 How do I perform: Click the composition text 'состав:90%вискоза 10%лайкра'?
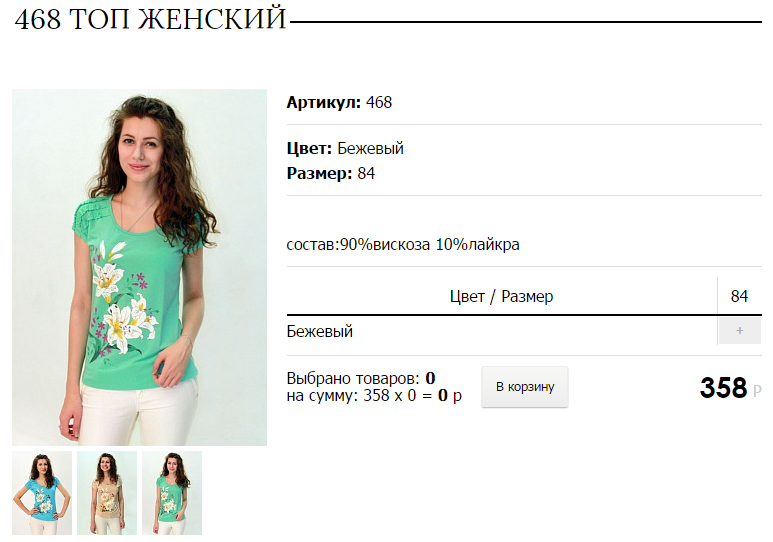(x=403, y=245)
